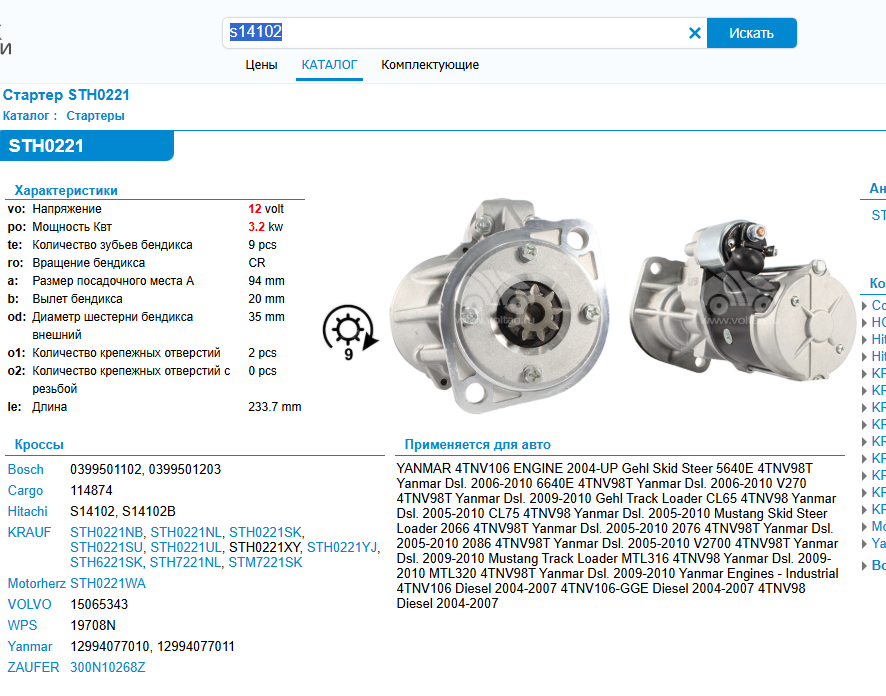Open the VOLVO brand link
This screenshot has height=696, width=886.
point(29,604)
